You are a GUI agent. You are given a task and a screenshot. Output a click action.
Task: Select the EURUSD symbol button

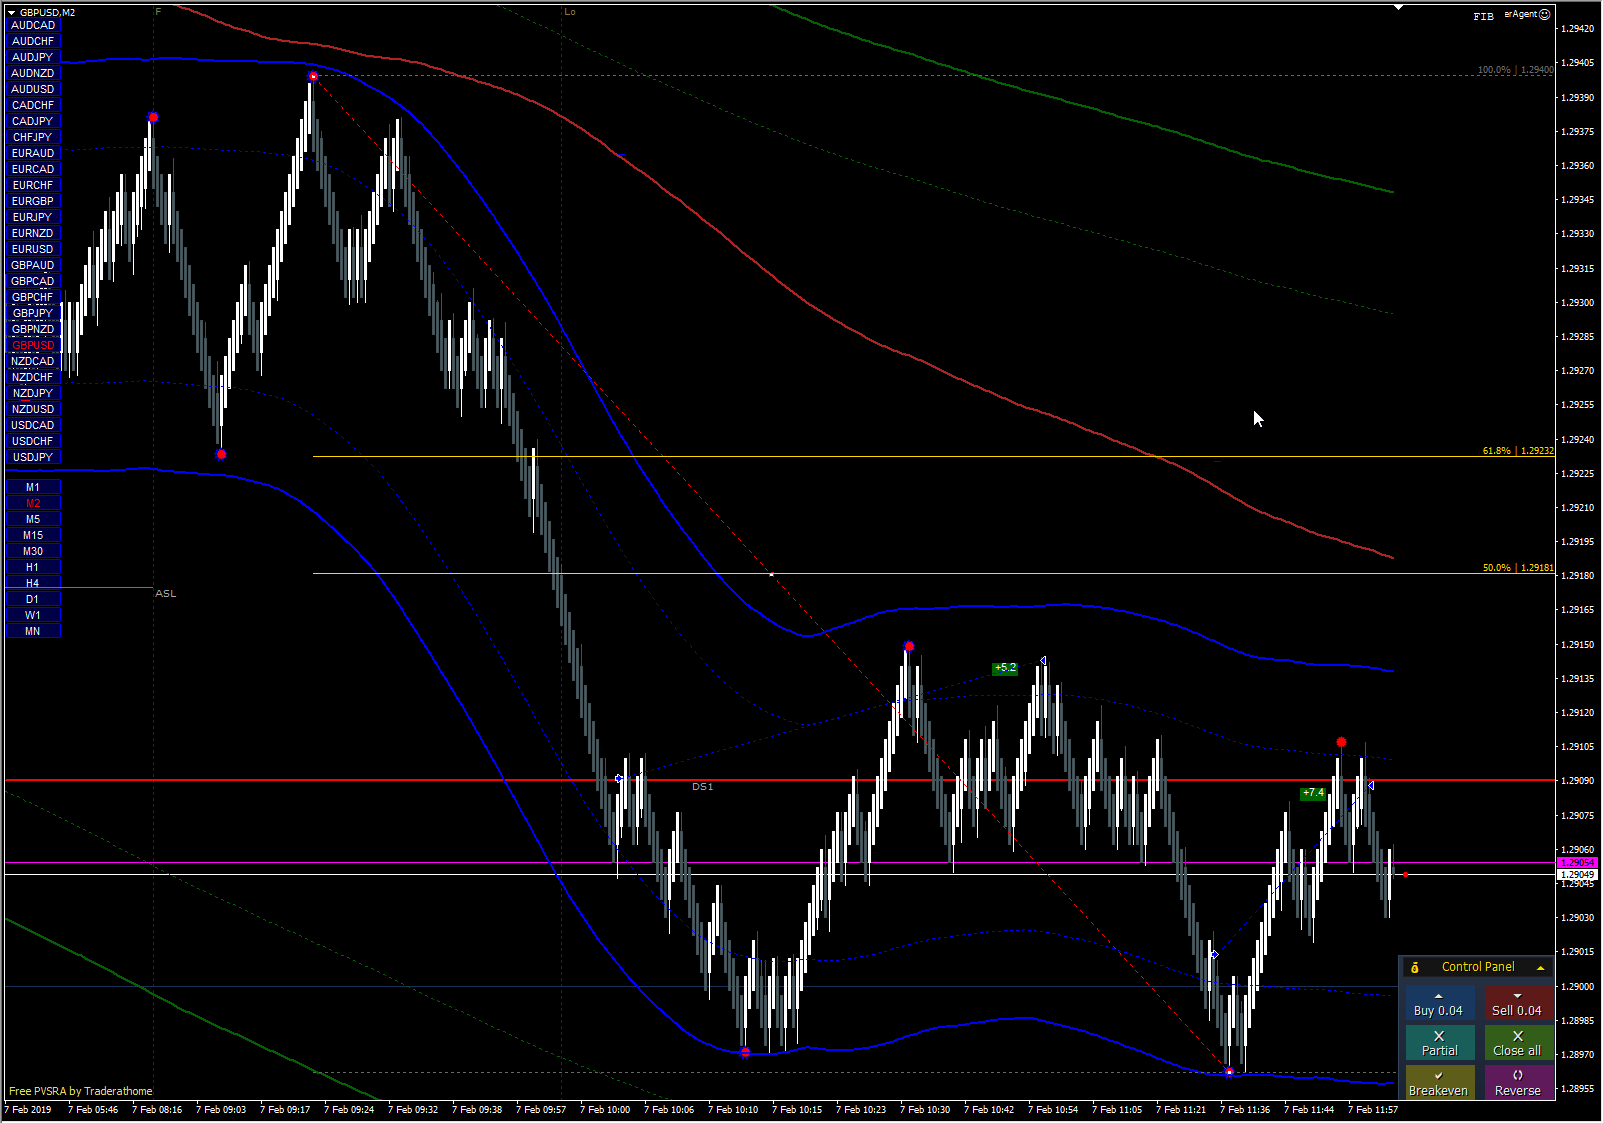click(33, 249)
